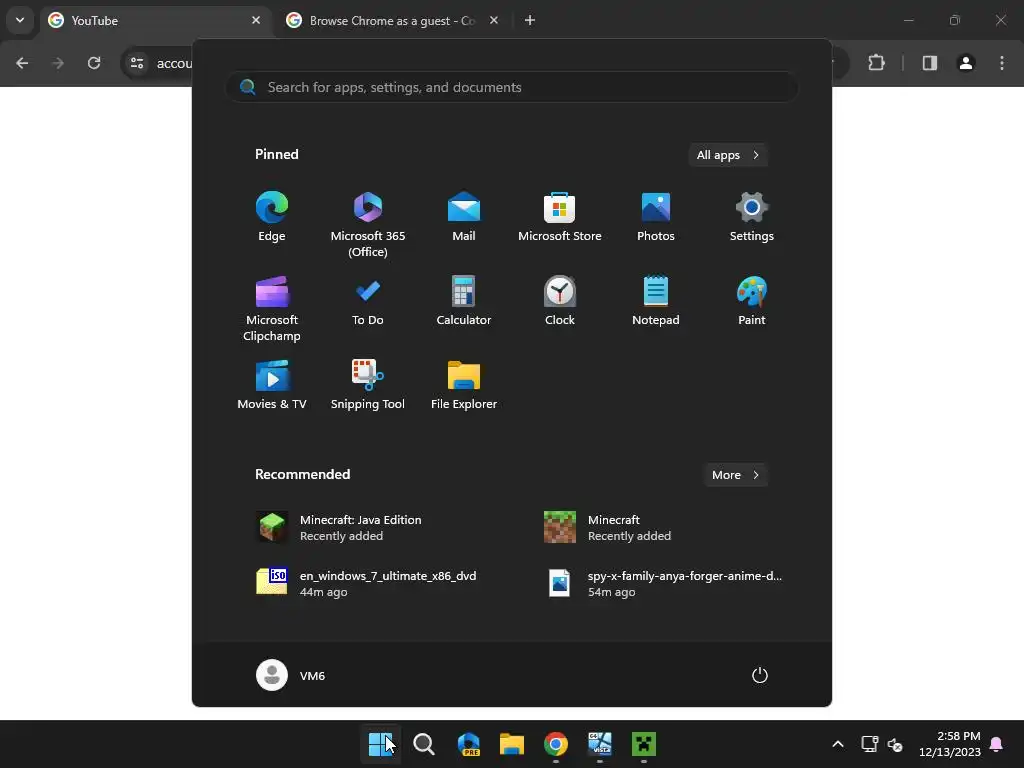Image resolution: width=1024 pixels, height=768 pixels.
Task: Open taskbar Search
Action: pyautogui.click(x=424, y=744)
